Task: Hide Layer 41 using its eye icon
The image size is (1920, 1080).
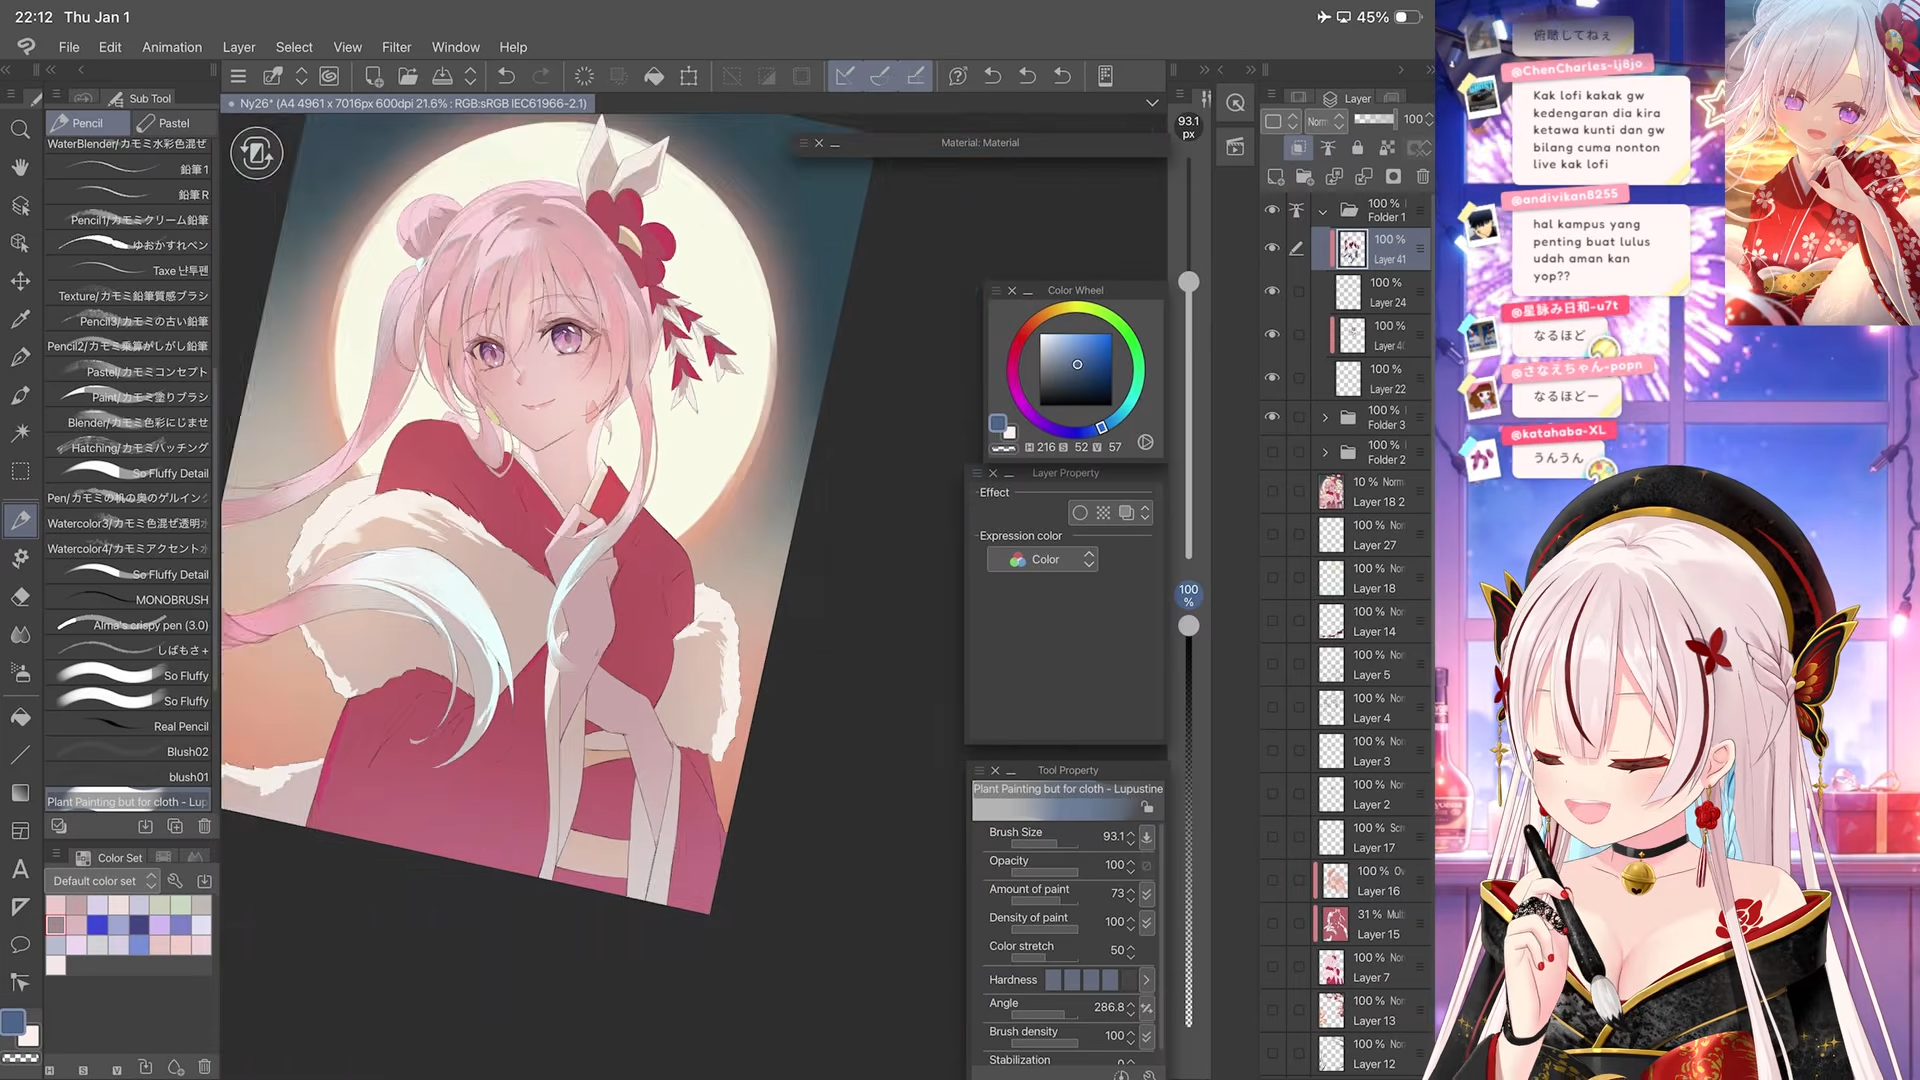Action: tap(1272, 248)
